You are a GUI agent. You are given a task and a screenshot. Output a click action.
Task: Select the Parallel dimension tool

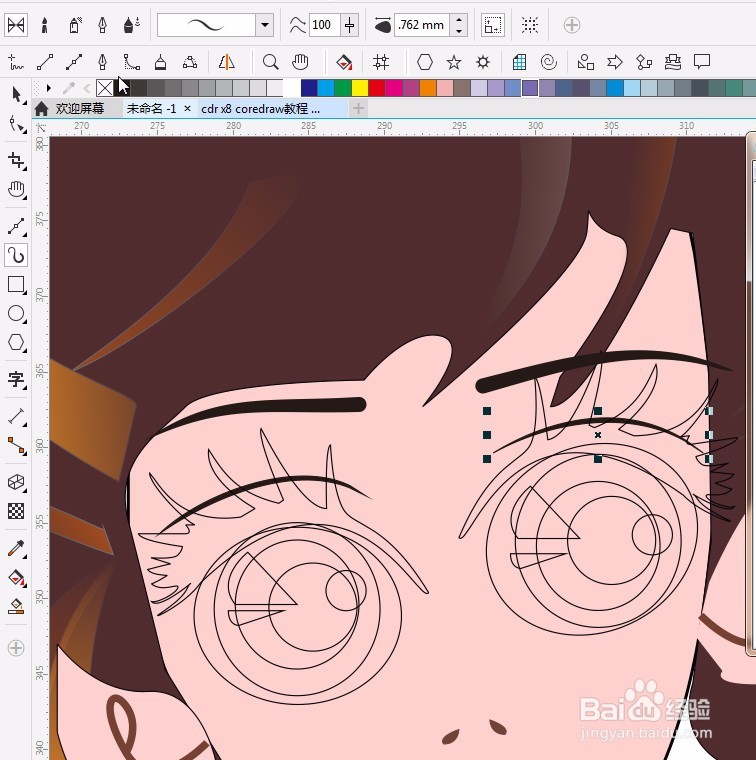click(16, 416)
